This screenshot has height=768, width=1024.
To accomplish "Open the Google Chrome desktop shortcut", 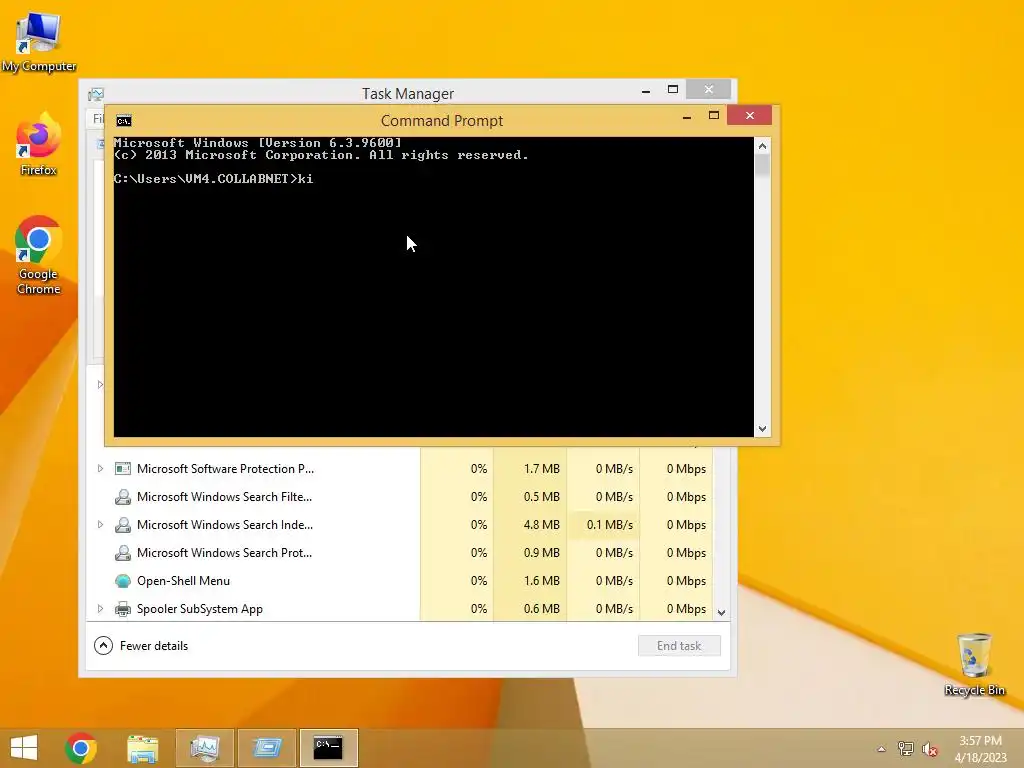I will 39,255.
